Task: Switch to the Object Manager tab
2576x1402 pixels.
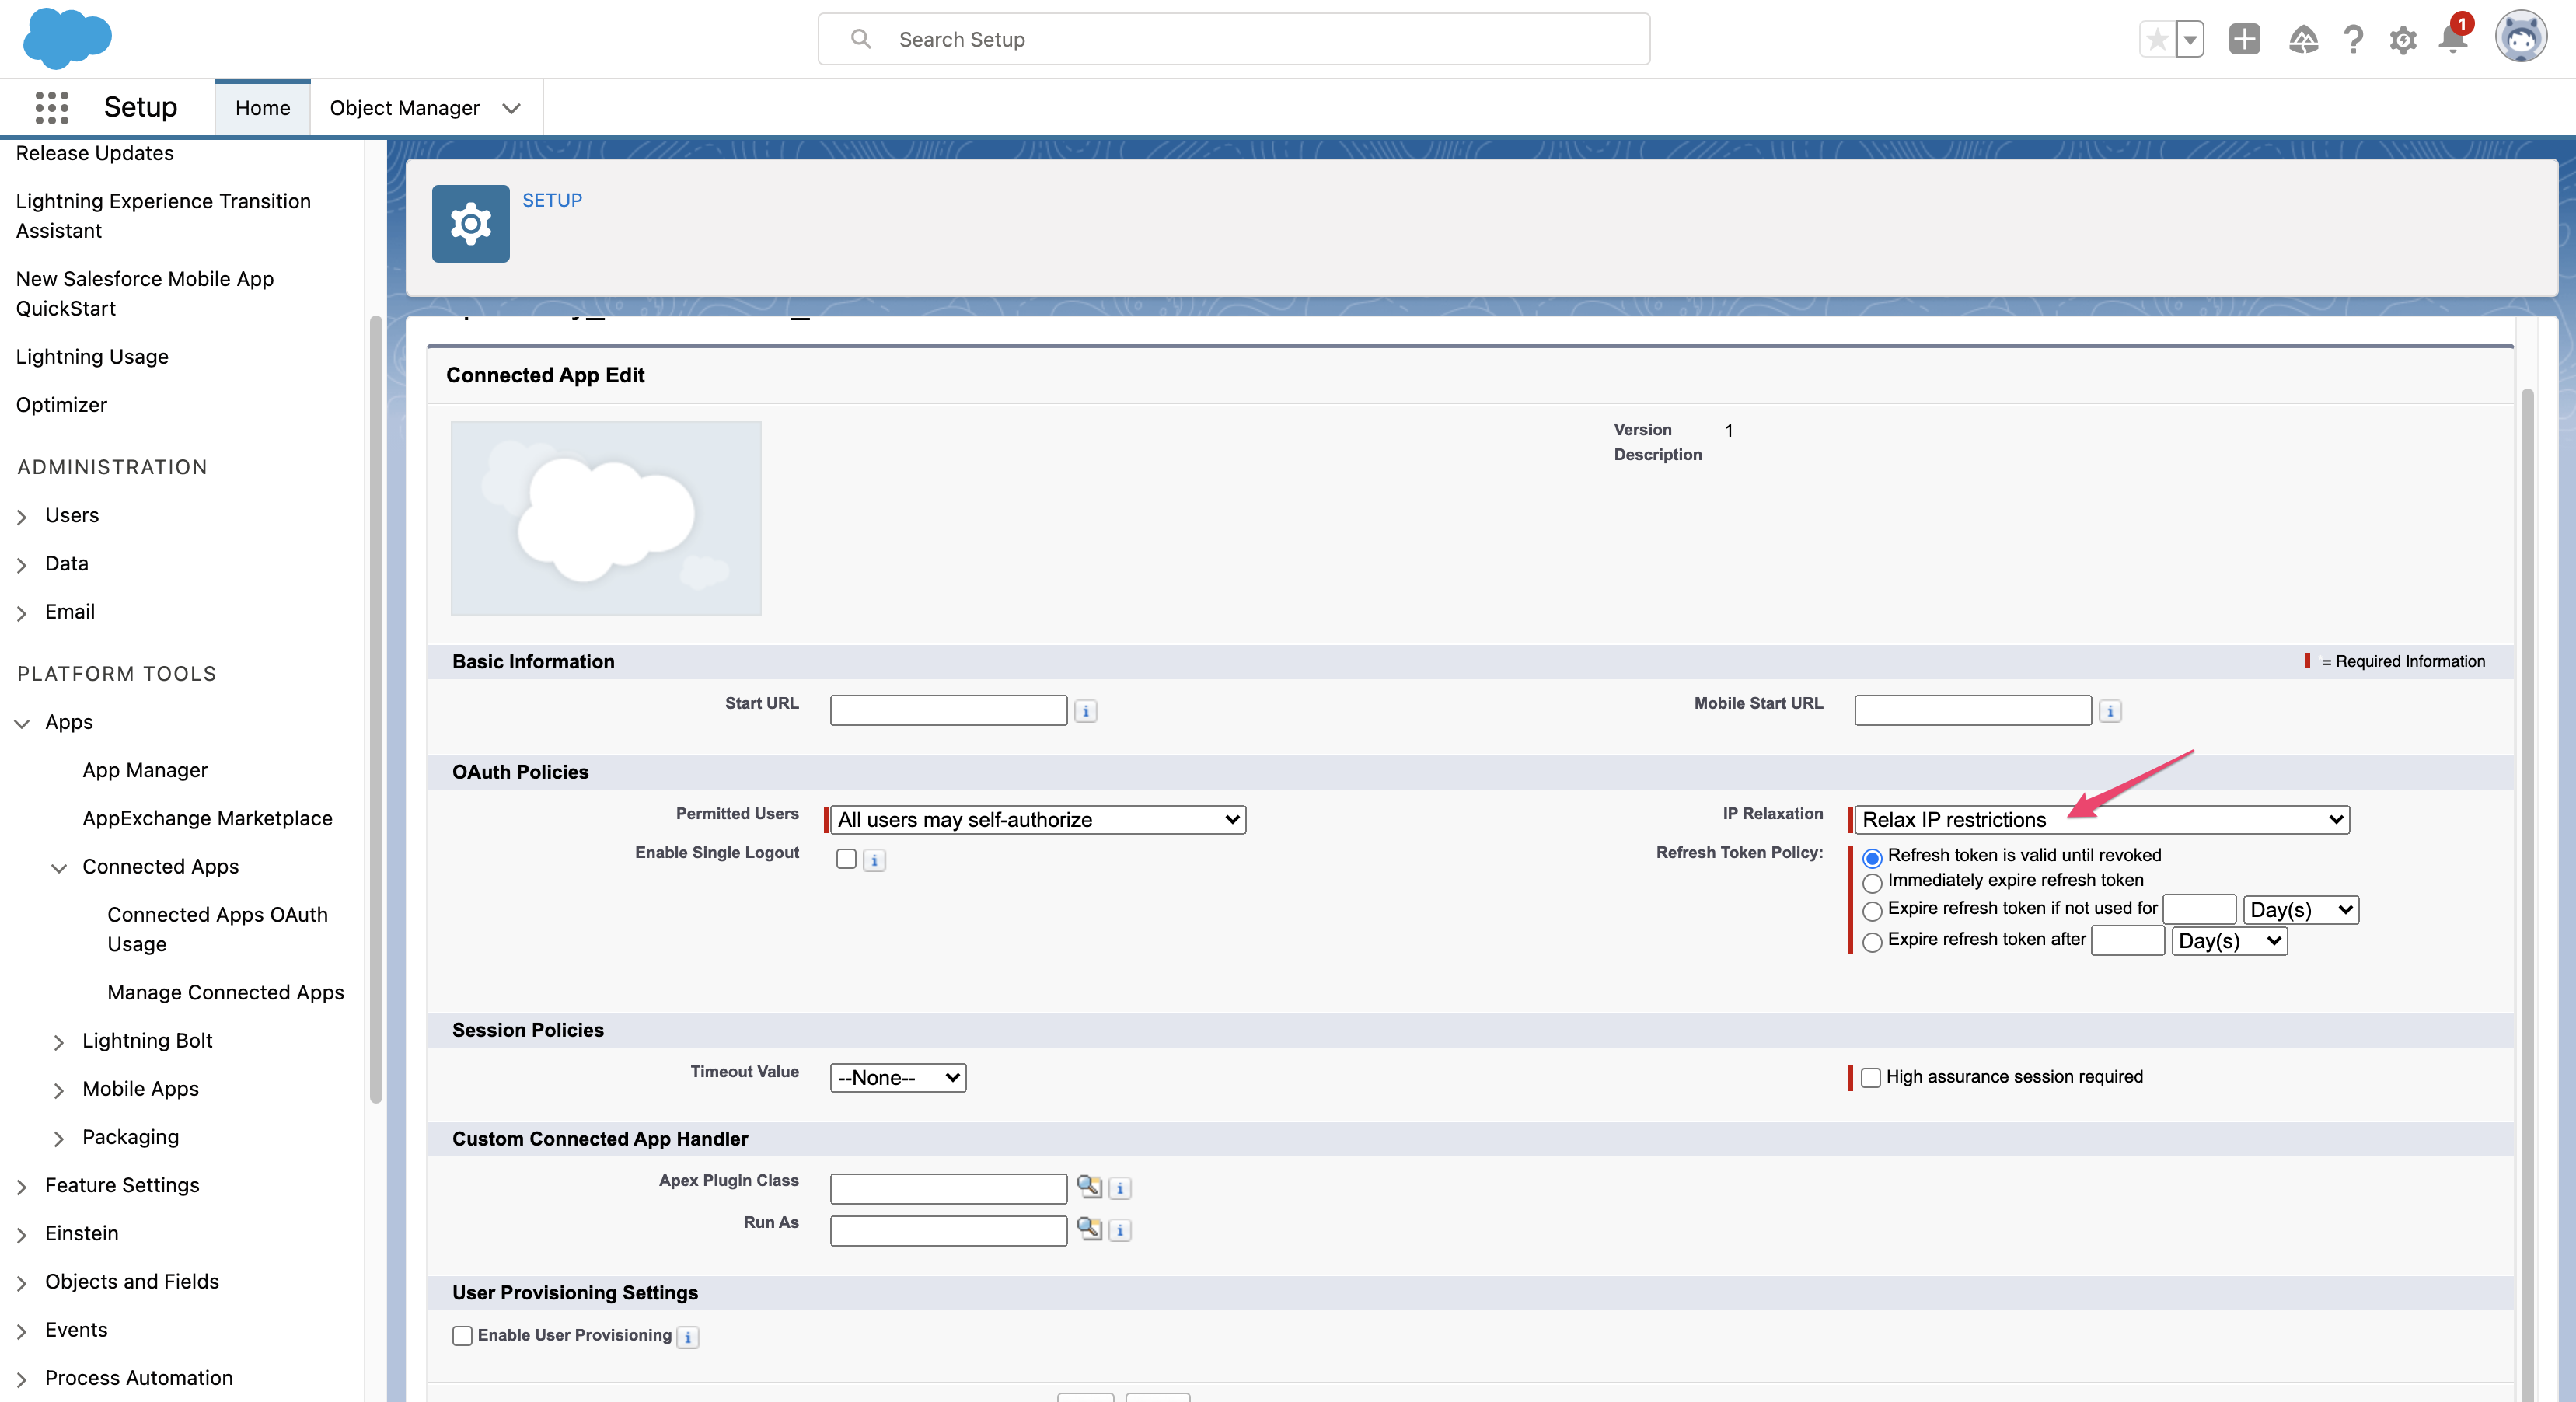Action: [405, 108]
